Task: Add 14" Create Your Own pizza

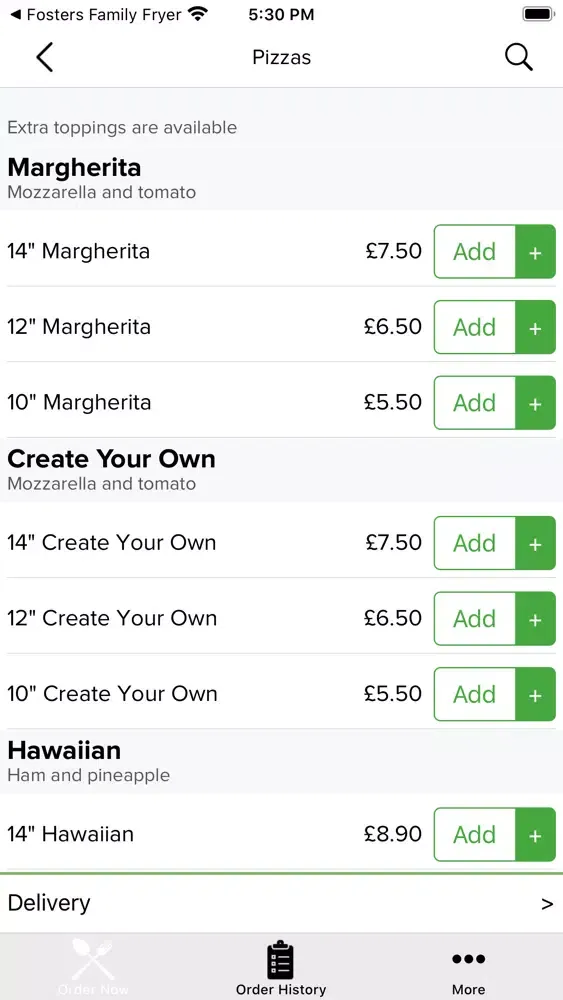Action: coord(474,543)
